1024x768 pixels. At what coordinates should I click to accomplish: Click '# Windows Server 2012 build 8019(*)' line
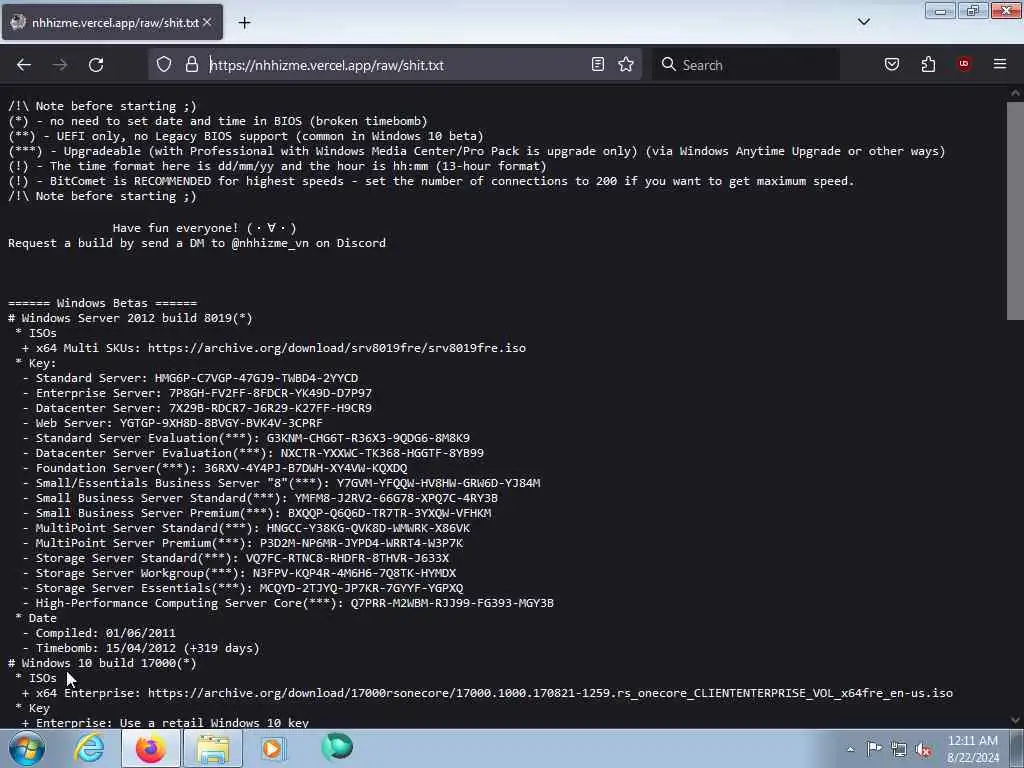pyautogui.click(x=130, y=318)
